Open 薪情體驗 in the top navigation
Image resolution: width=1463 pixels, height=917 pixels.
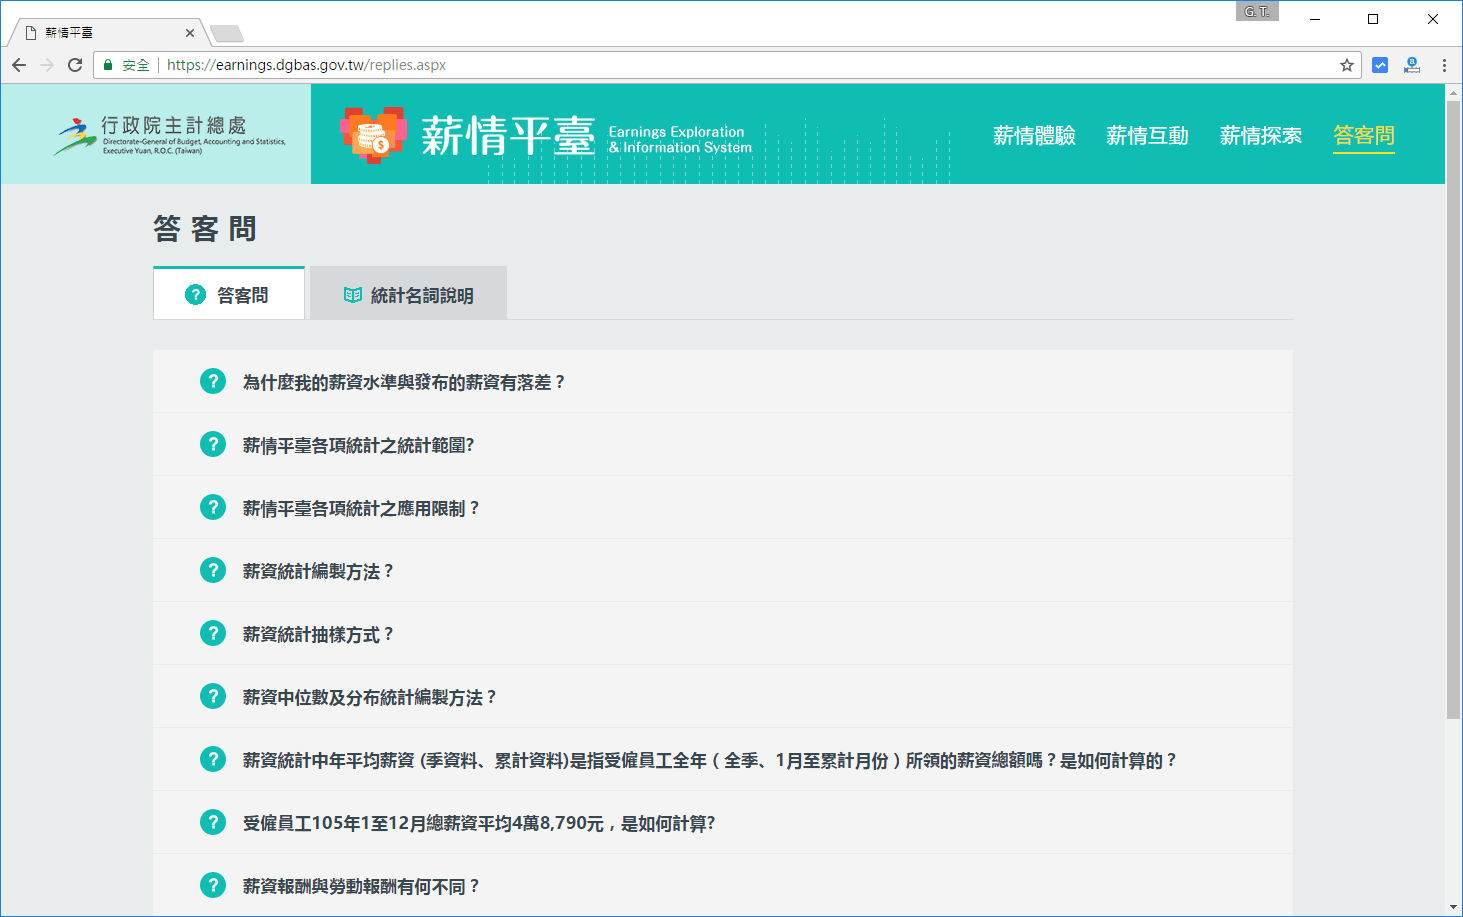pos(1034,135)
